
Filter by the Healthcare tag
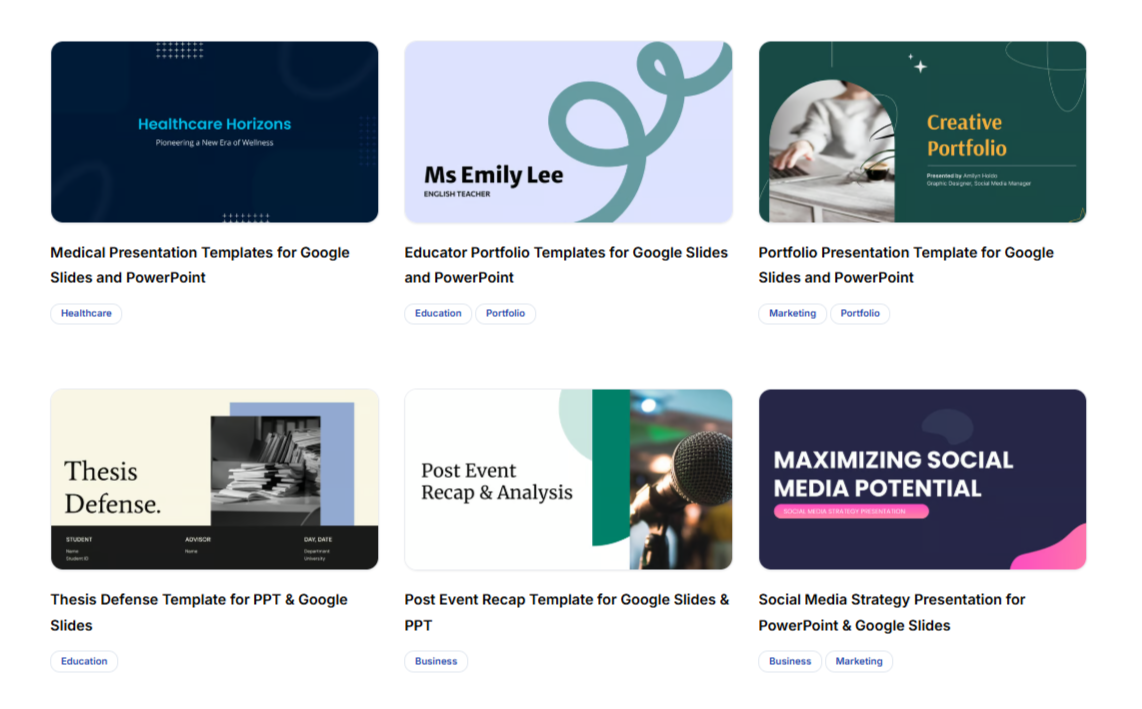86,314
